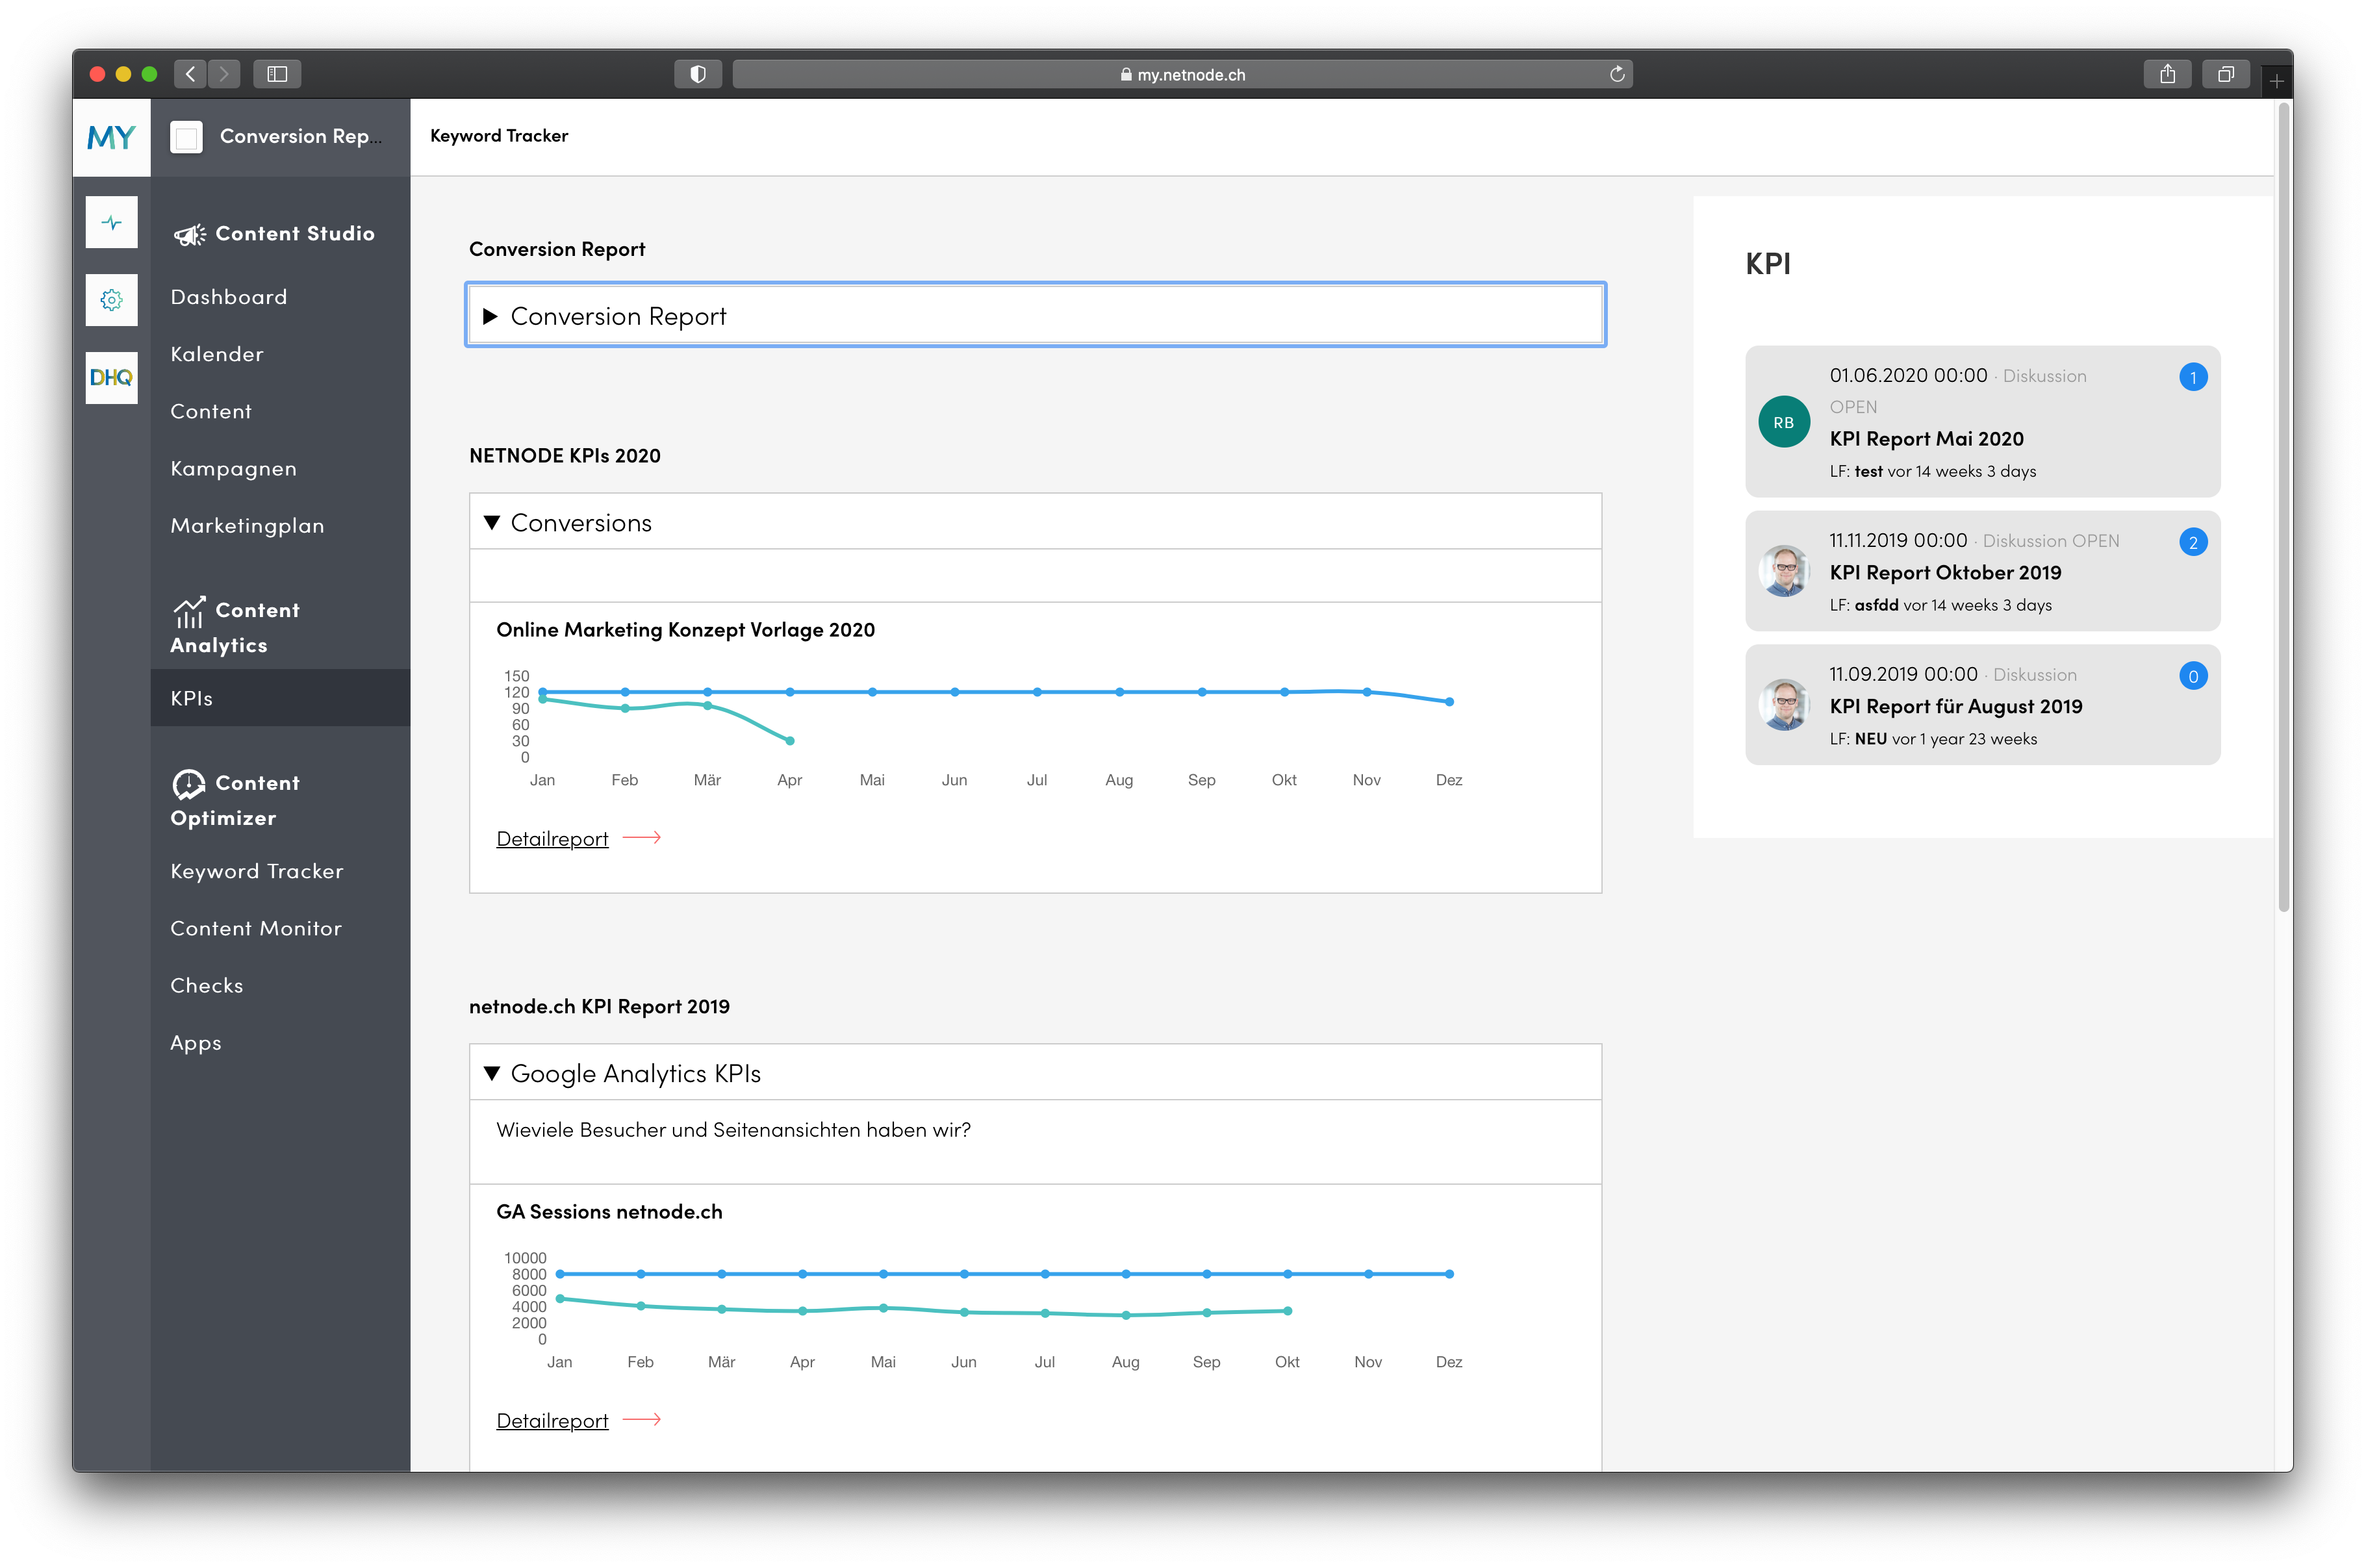
Task: Open the gear settings sidebar icon
Action: pos(111,299)
